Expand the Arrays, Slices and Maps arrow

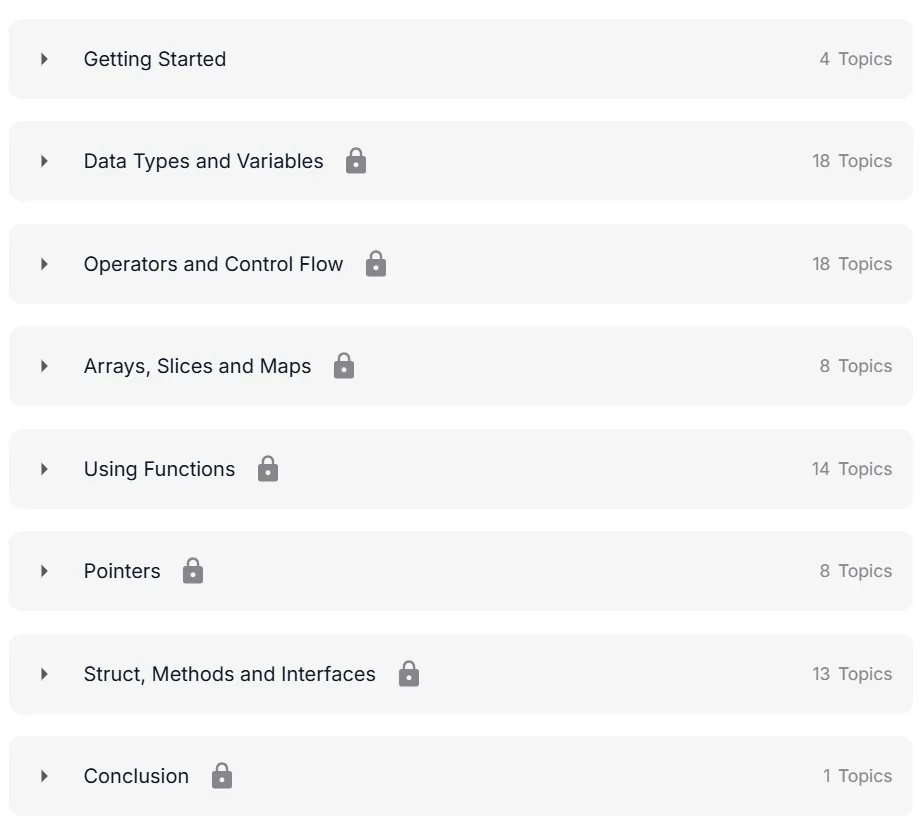coord(44,366)
